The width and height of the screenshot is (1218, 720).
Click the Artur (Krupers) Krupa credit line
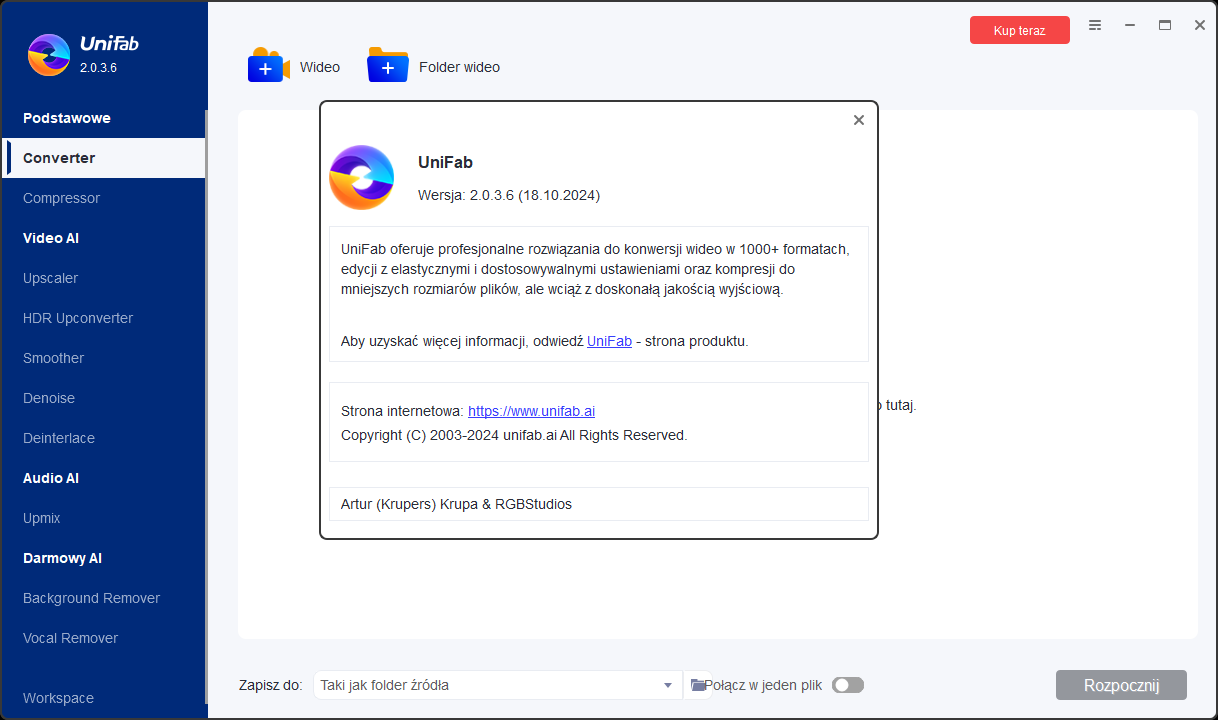tap(456, 504)
